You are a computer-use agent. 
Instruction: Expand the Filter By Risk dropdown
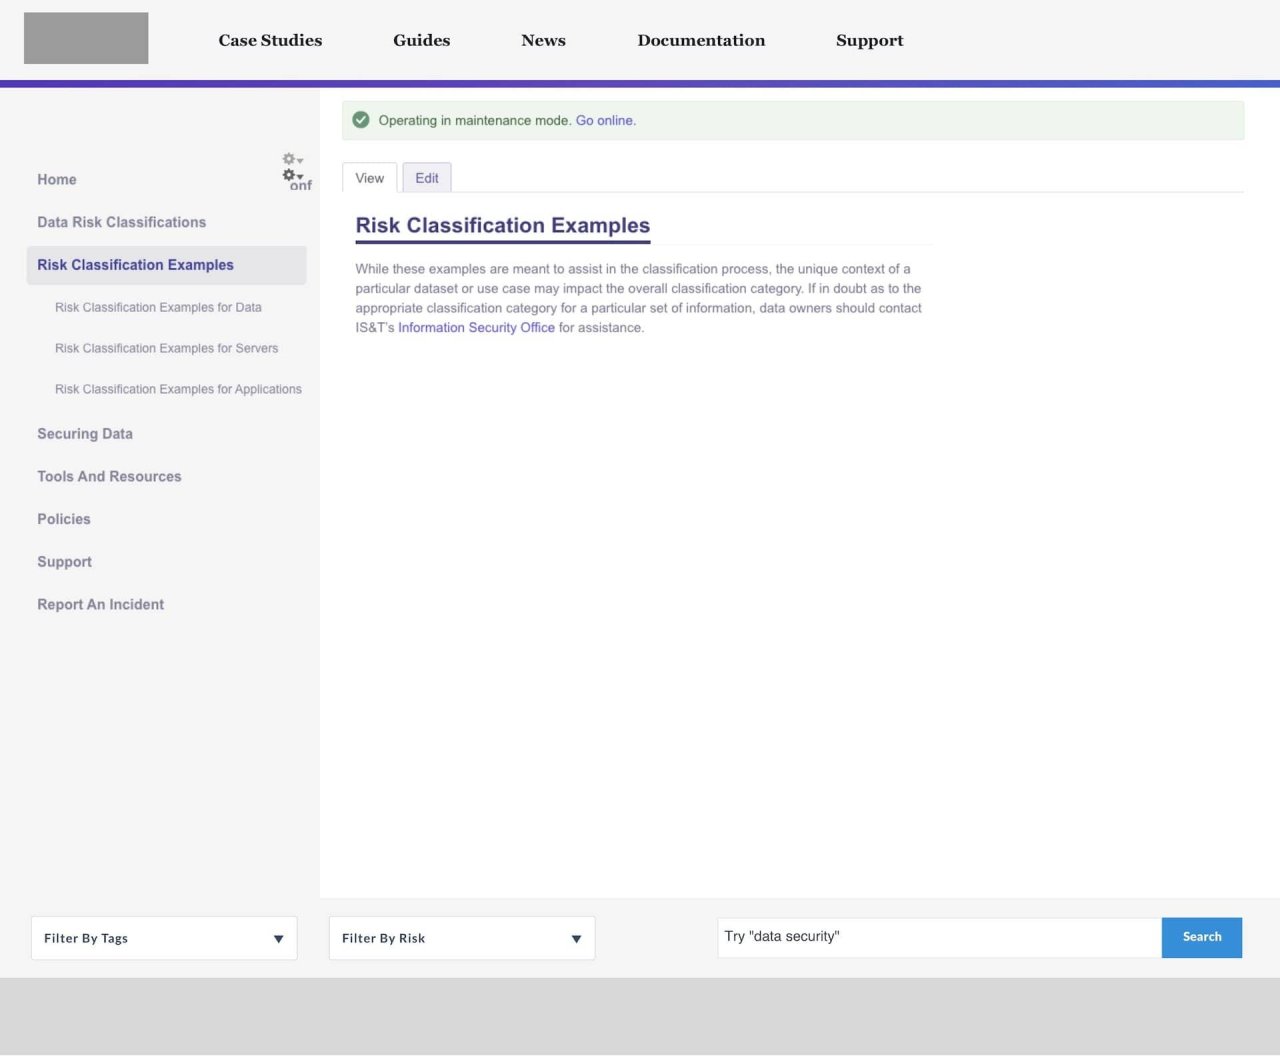[462, 938]
